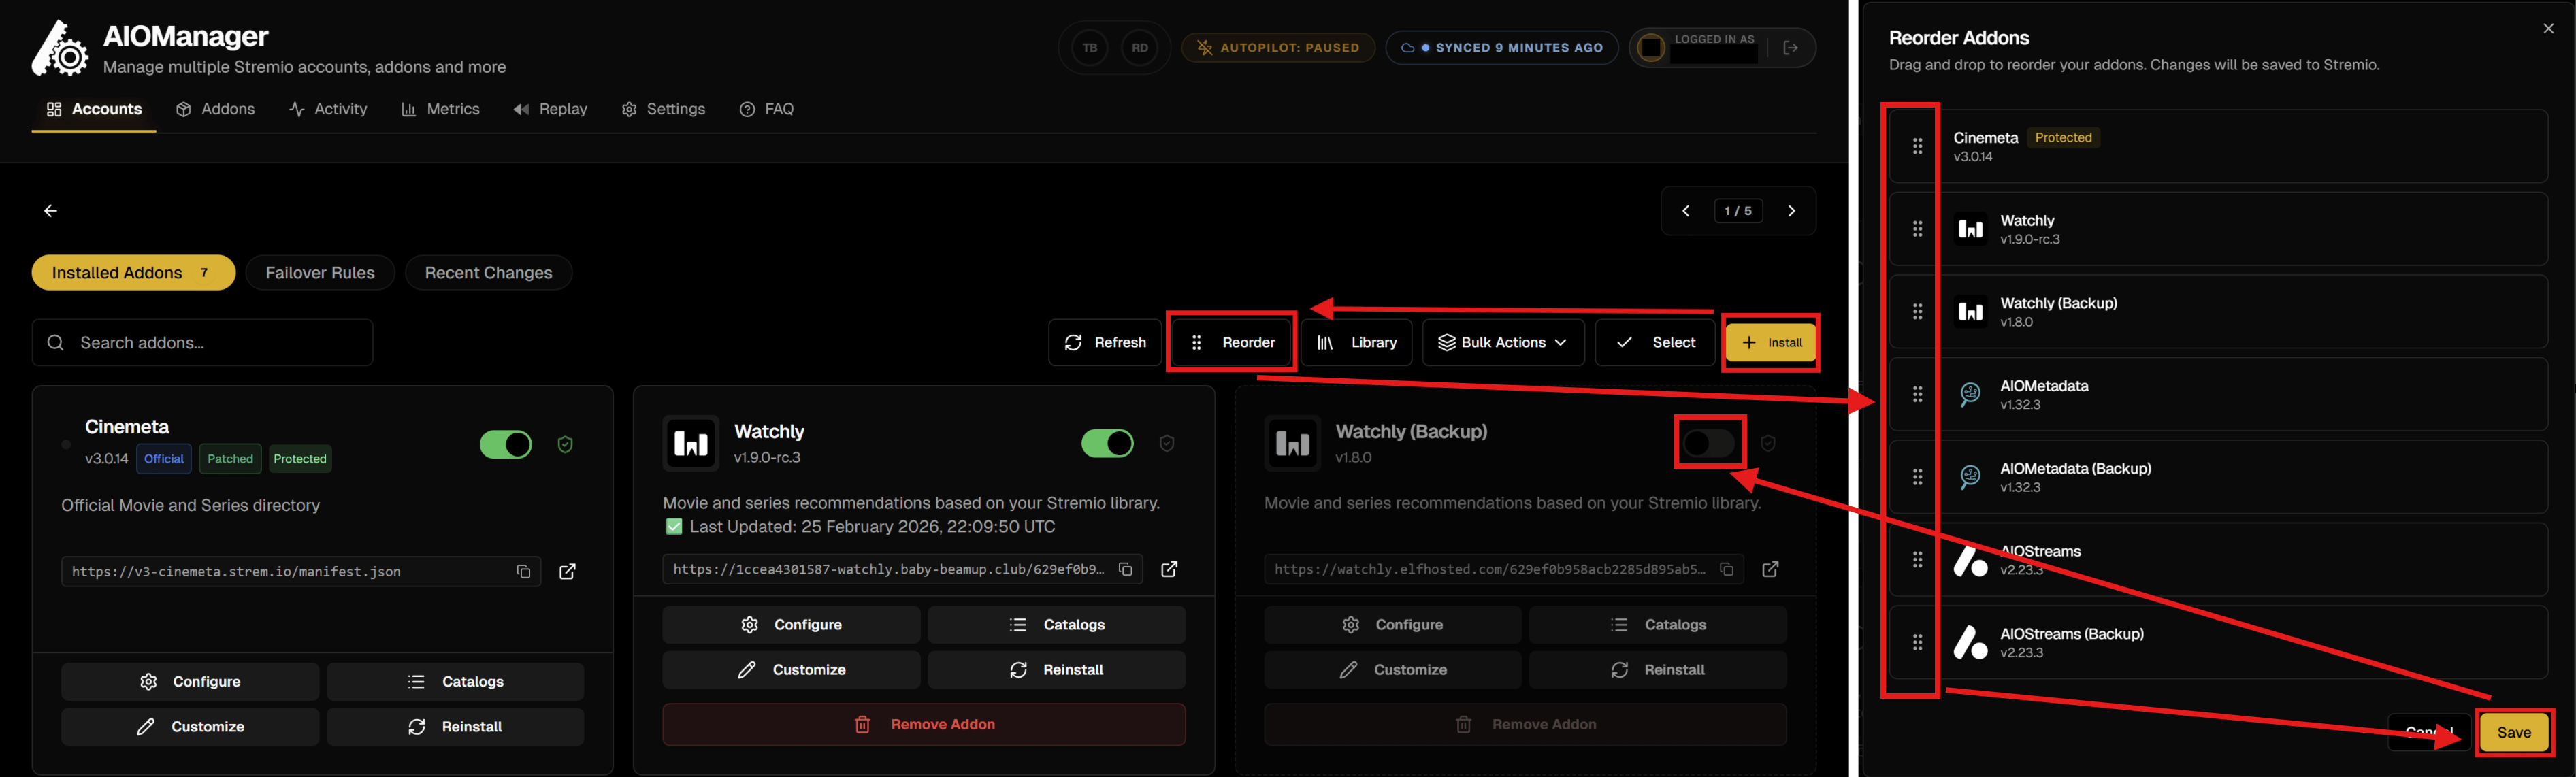Click the Reorder button
This screenshot has width=2576, height=777.
click(x=1232, y=343)
